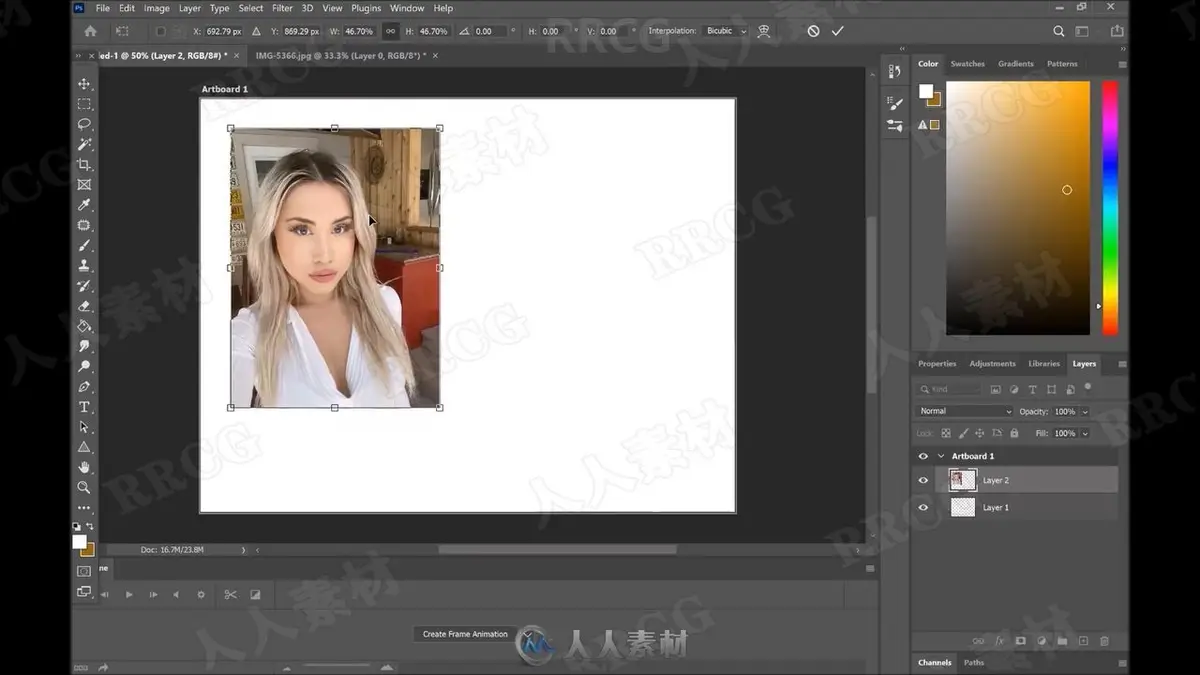
Task: Click the add layer mask icon
Action: (x=1020, y=641)
